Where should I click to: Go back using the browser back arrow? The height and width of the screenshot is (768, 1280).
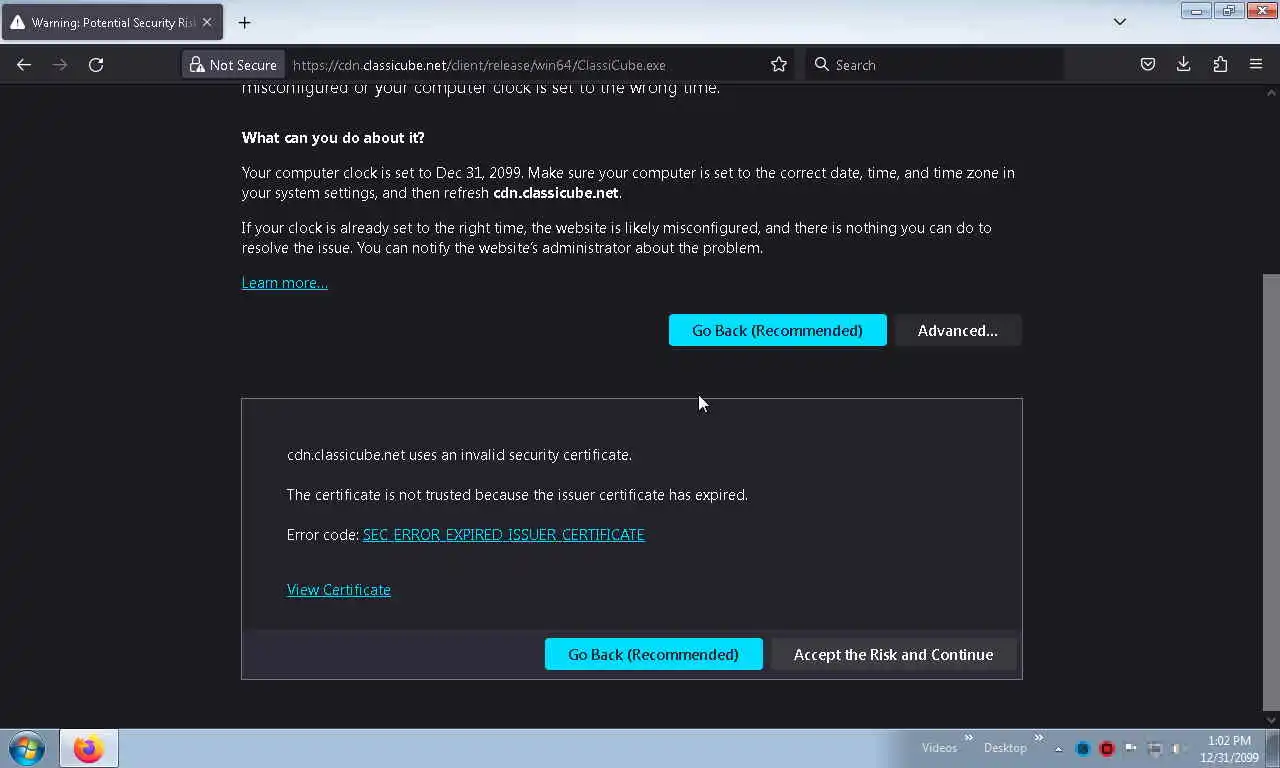tap(24, 64)
